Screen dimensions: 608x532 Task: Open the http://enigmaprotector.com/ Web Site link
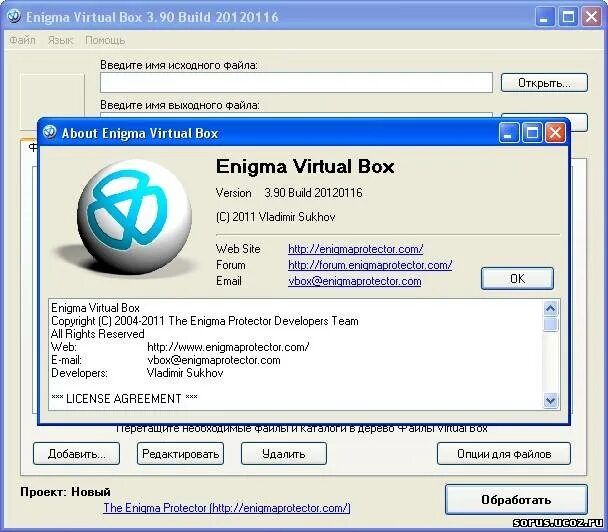(356, 249)
